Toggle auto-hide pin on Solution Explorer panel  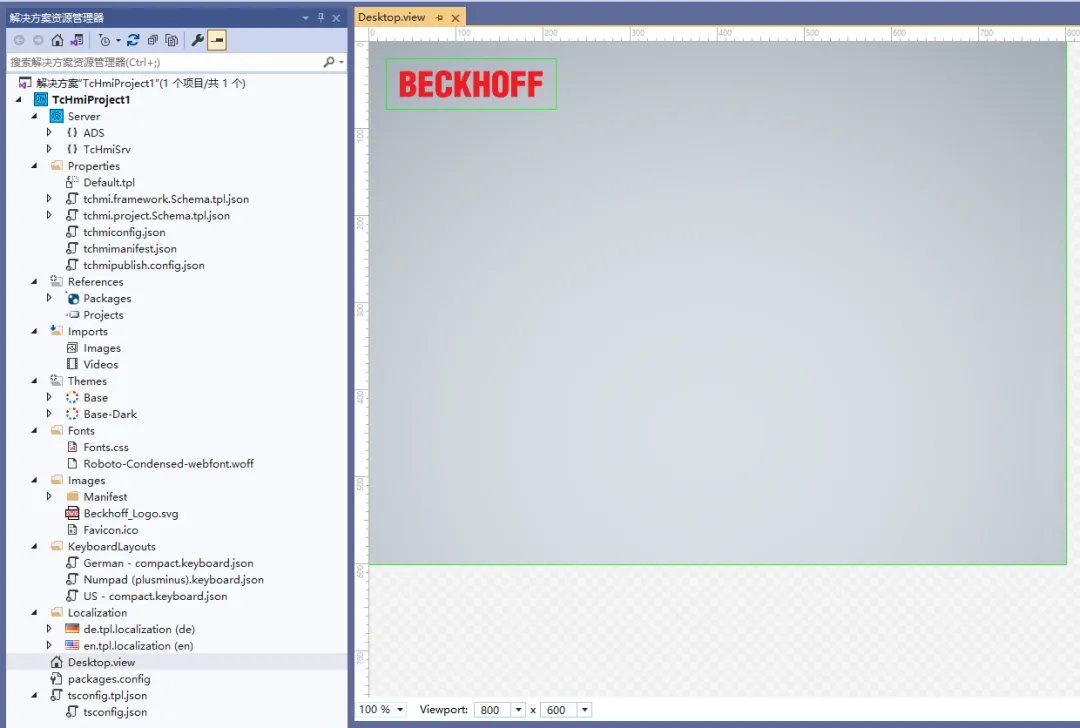tap(320, 18)
